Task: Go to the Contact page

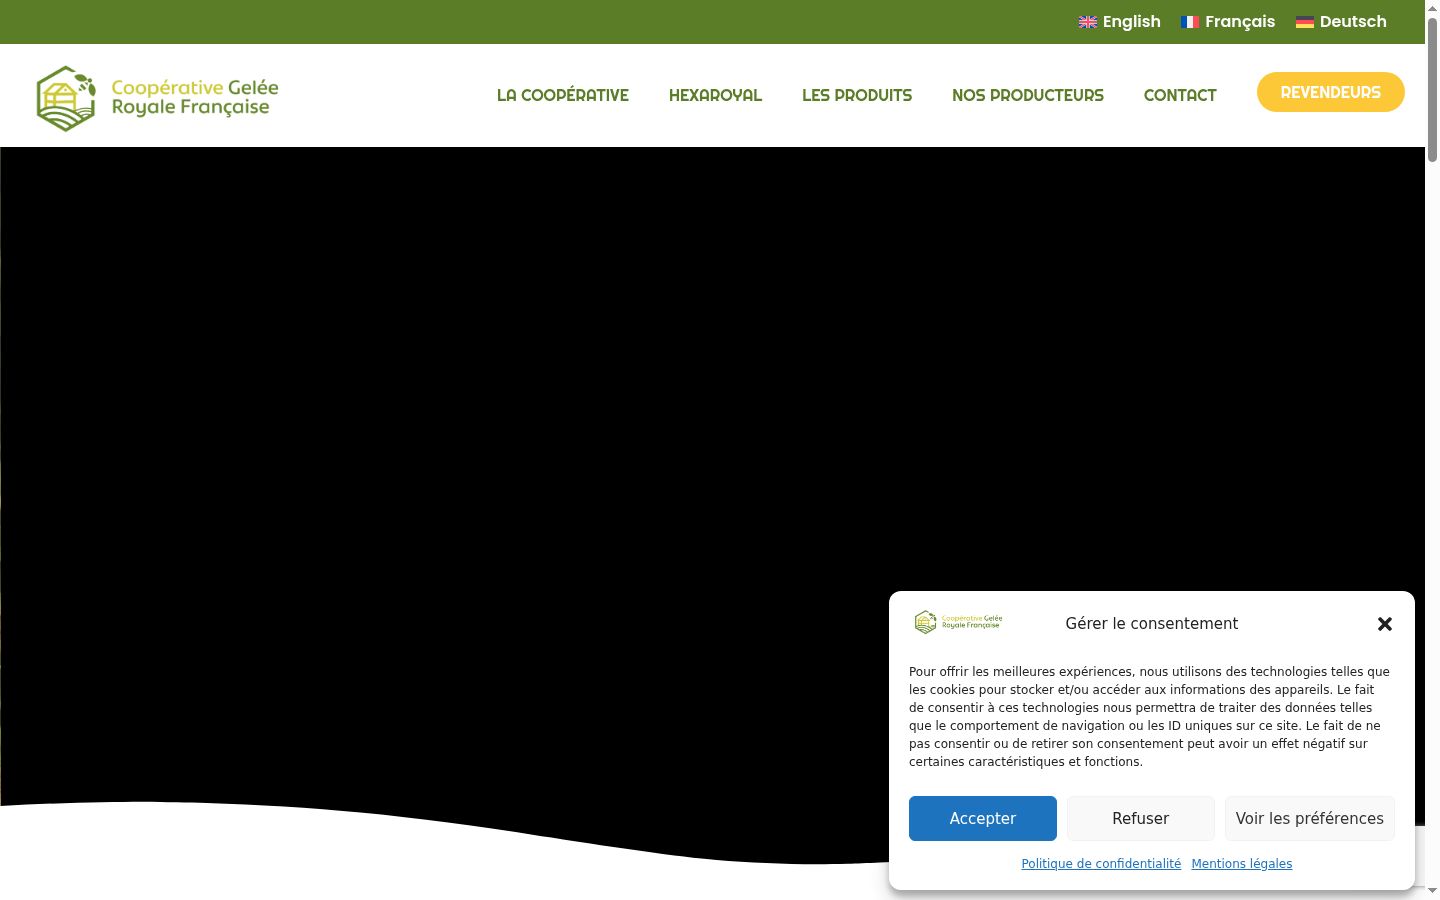Action: pyautogui.click(x=1180, y=95)
